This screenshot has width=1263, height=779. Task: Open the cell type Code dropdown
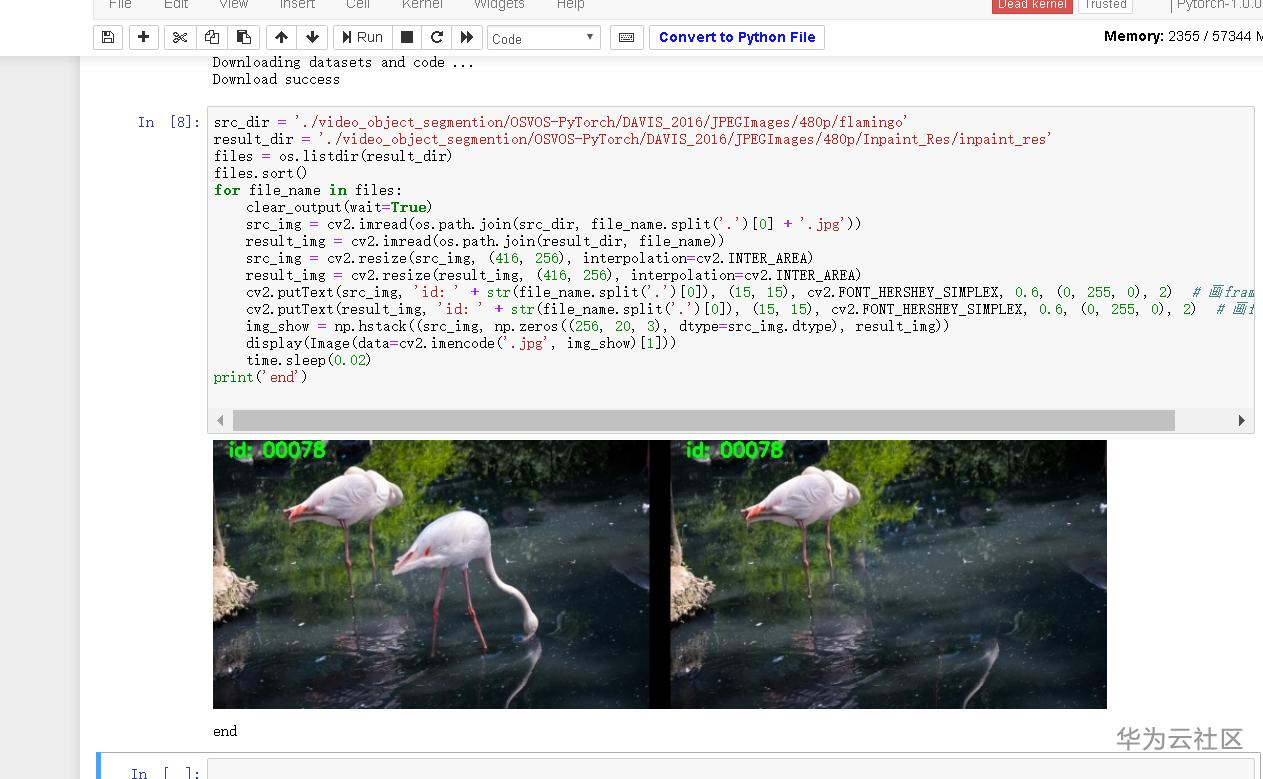pyautogui.click(x=543, y=38)
